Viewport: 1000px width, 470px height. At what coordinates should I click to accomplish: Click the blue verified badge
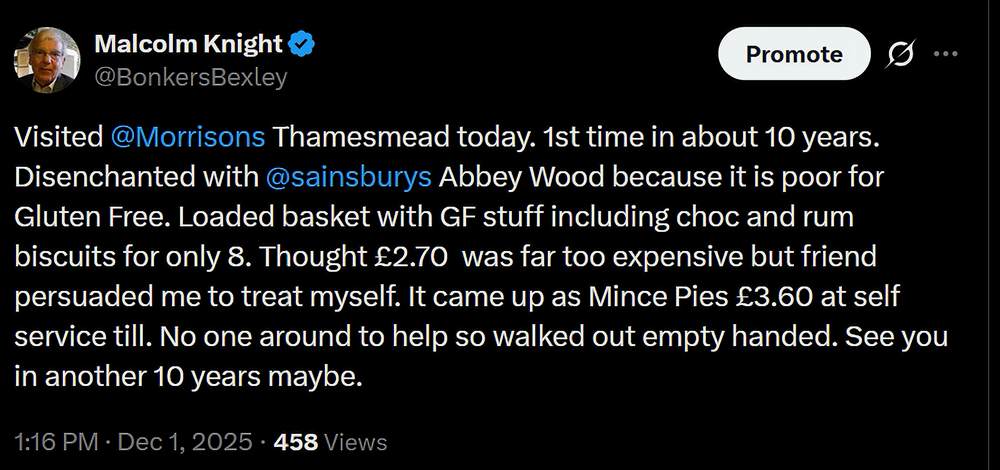pyautogui.click(x=302, y=44)
